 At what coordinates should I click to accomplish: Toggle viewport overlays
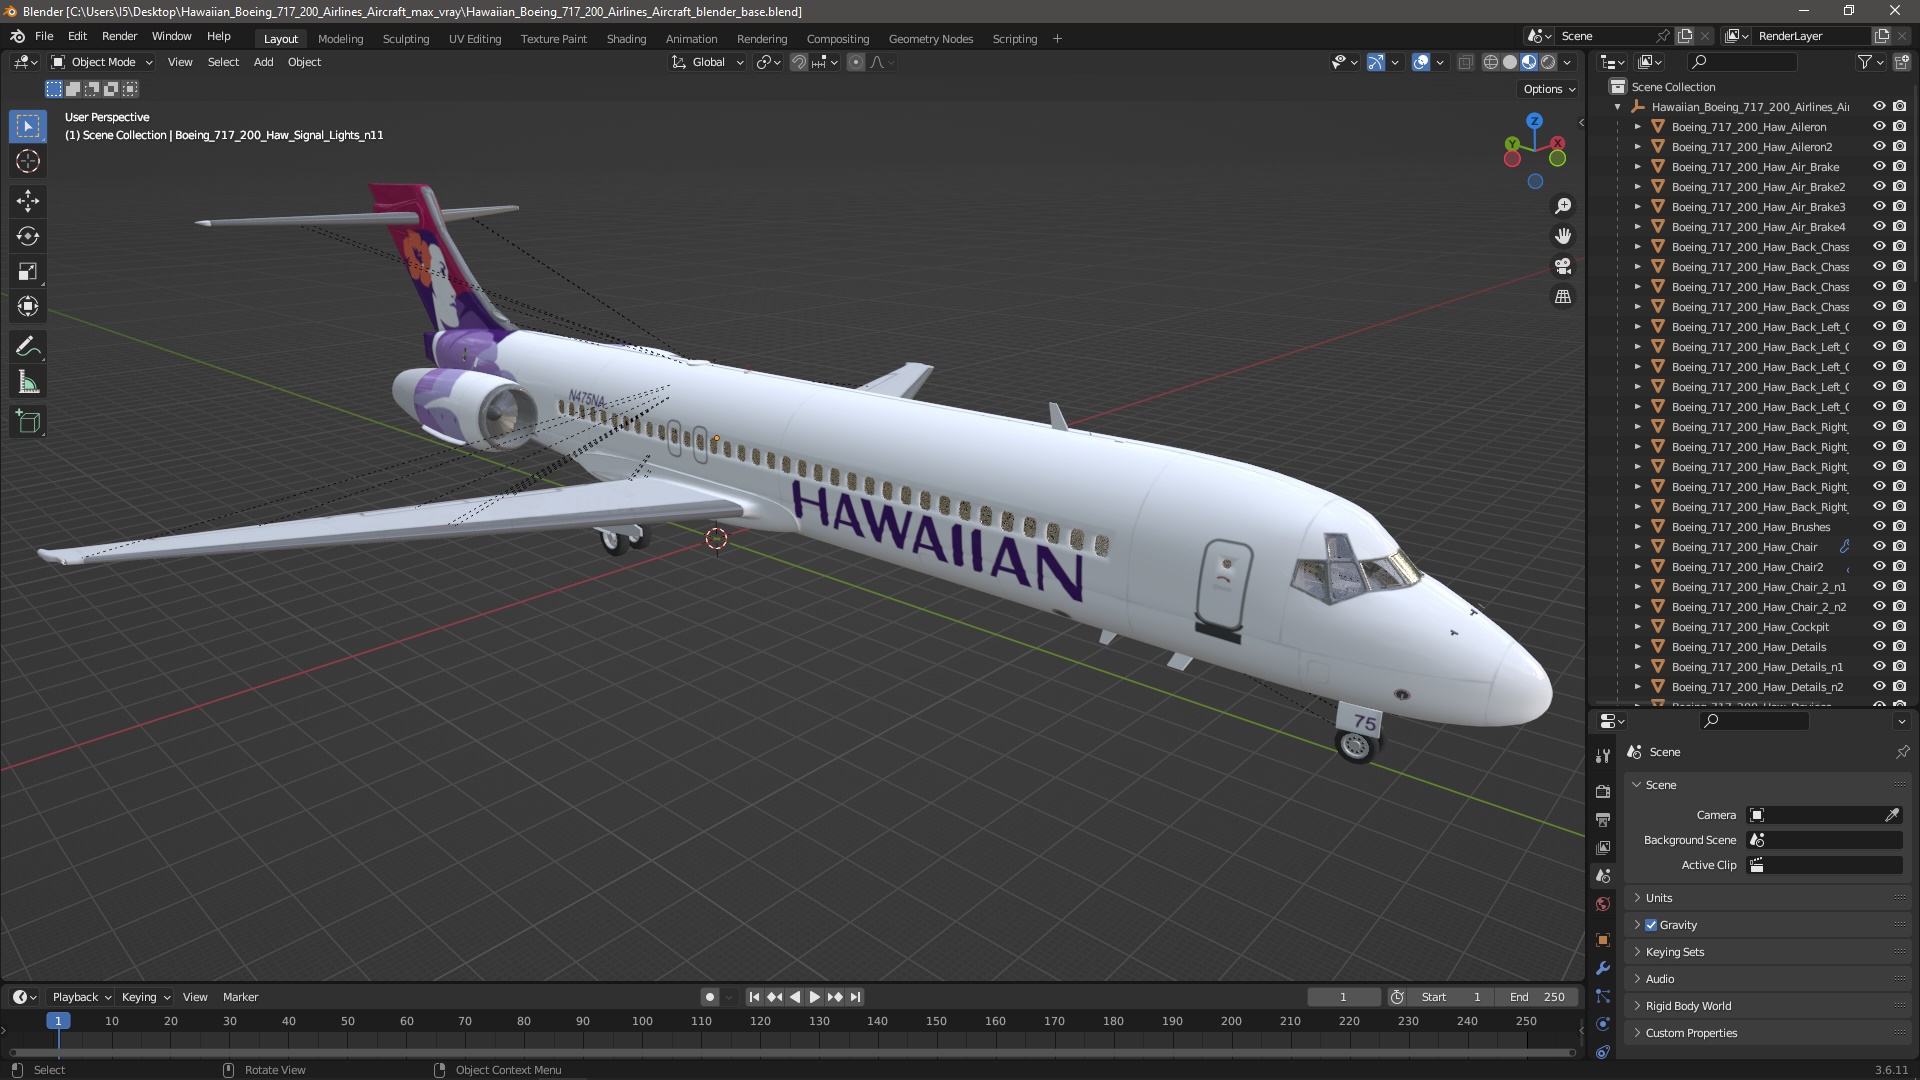1420,62
